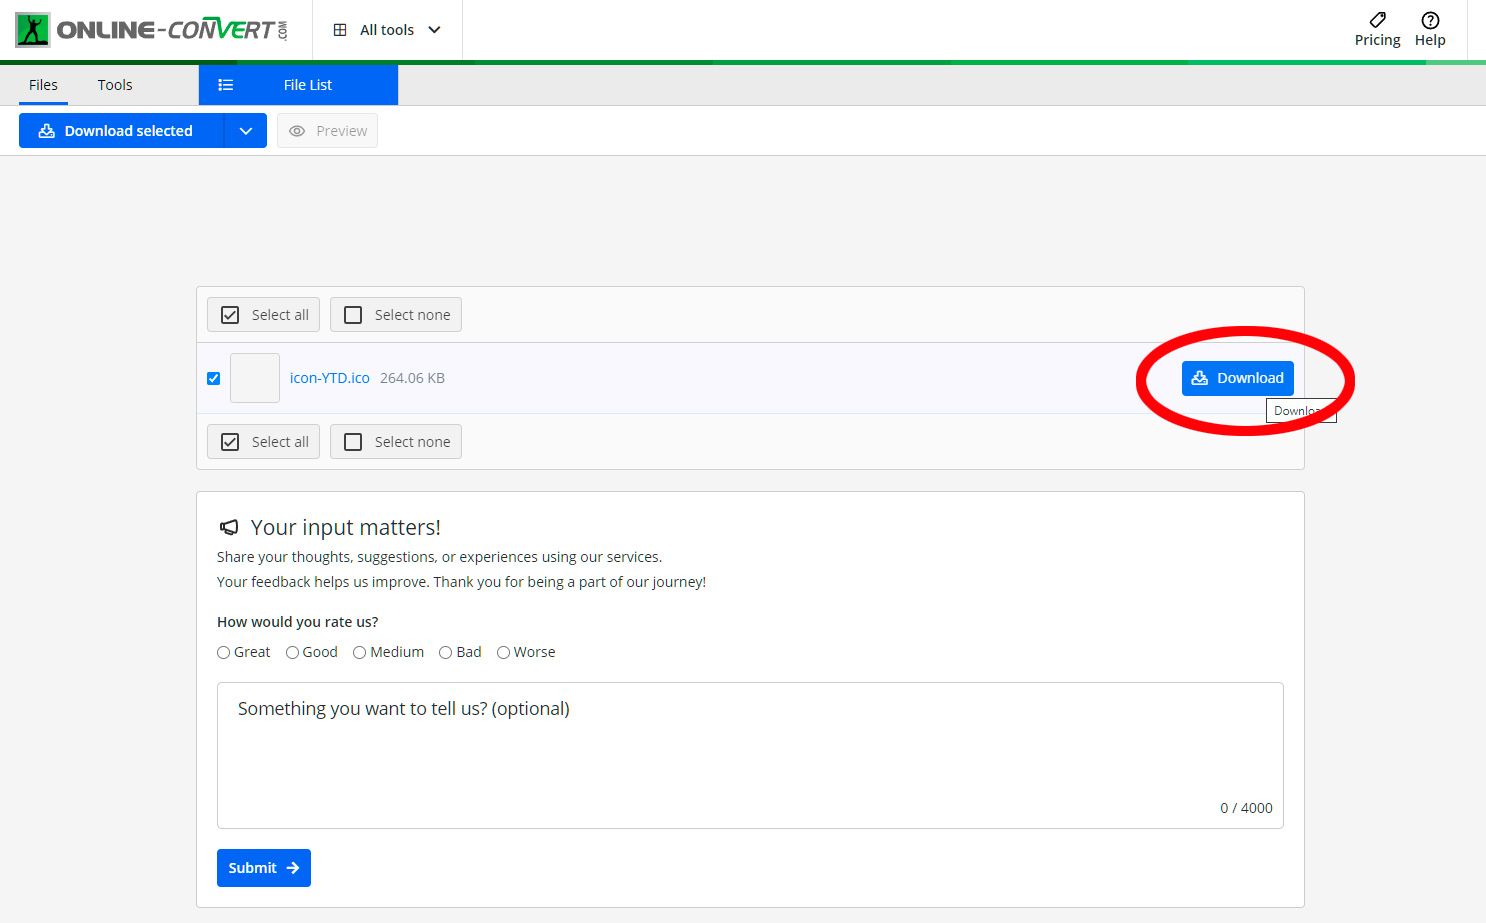The image size is (1486, 923).
Task: Open Help via the question mark icon
Action: click(x=1430, y=22)
